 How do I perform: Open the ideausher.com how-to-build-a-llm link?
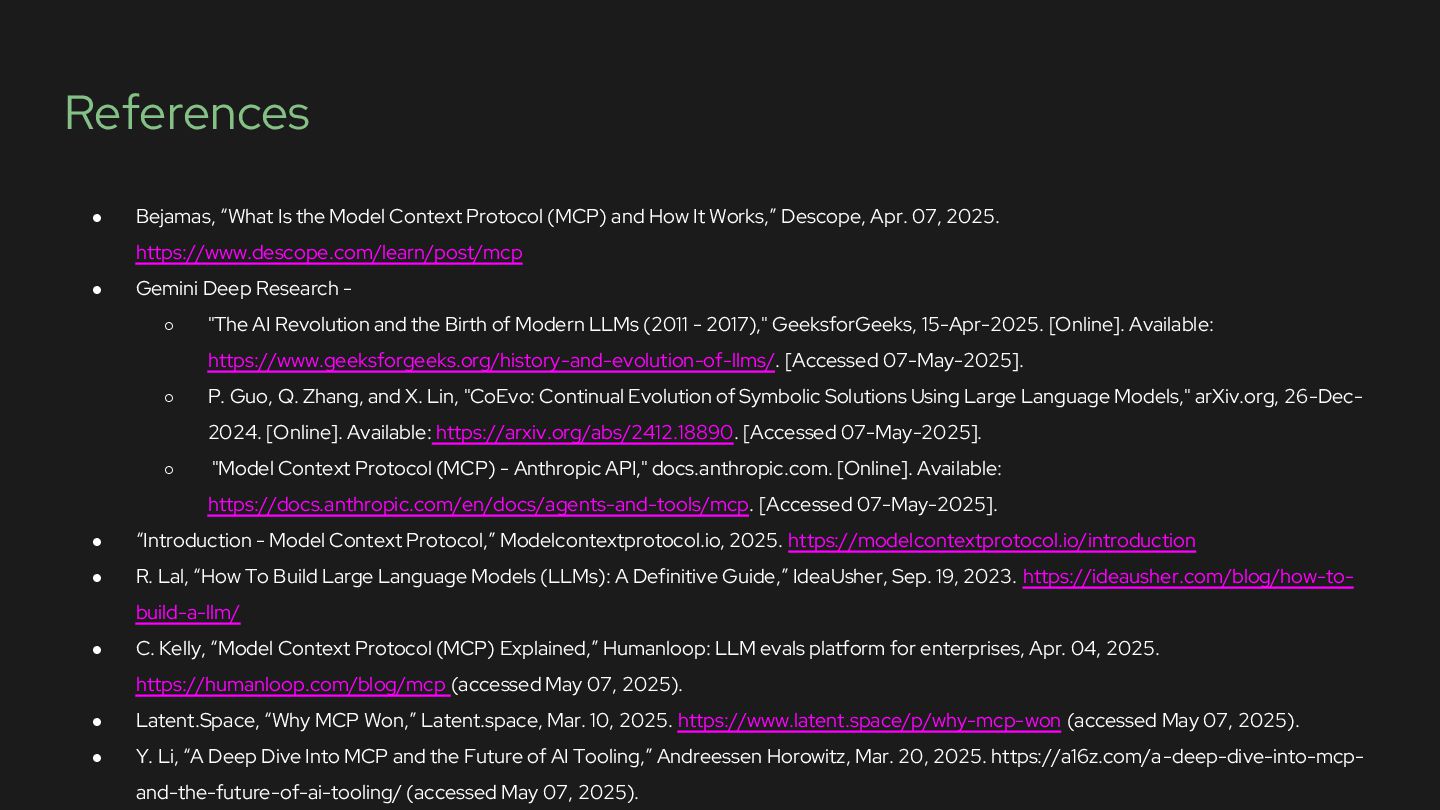click(1188, 577)
